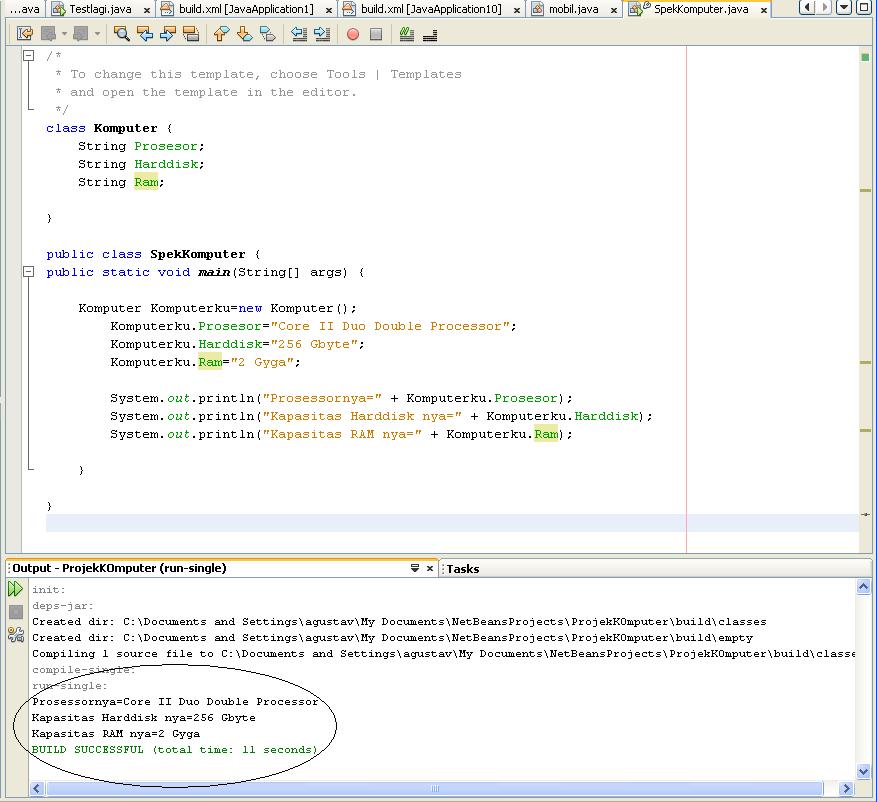The width and height of the screenshot is (877, 802).
Task: Click the Output horizontal scrollbar thumb
Action: 435,789
